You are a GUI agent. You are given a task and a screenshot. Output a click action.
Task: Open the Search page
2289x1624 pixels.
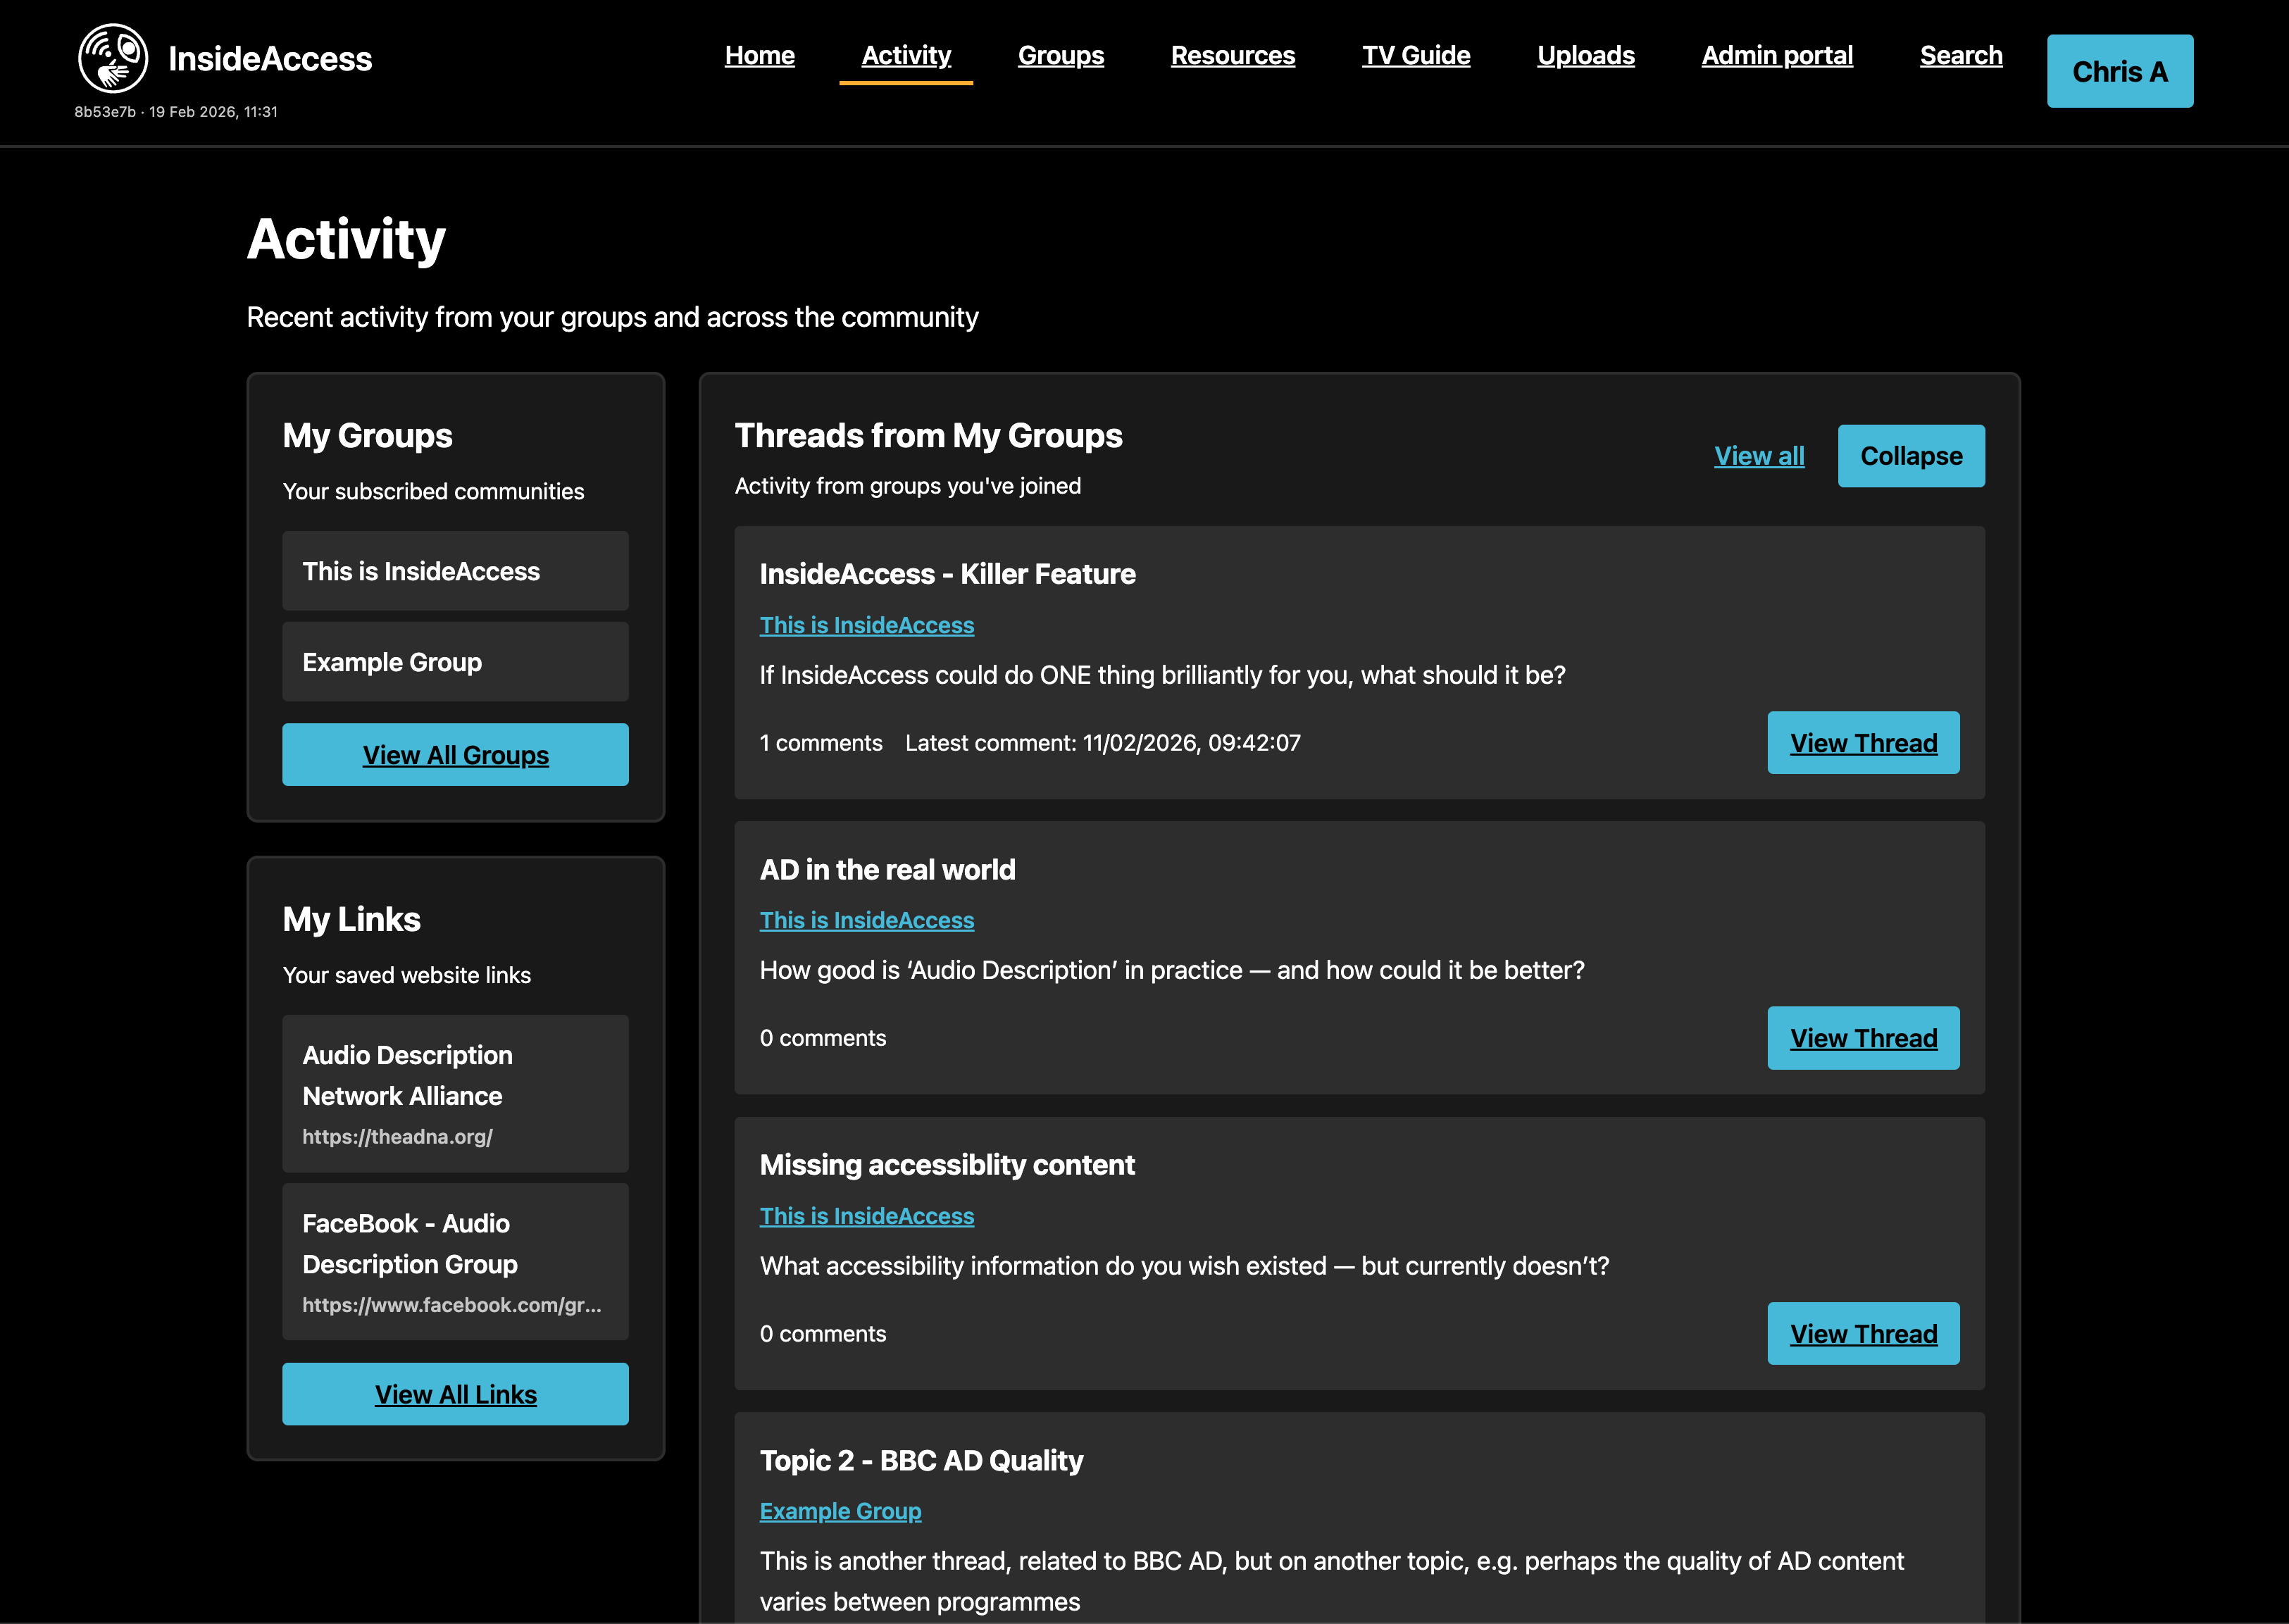point(1960,56)
